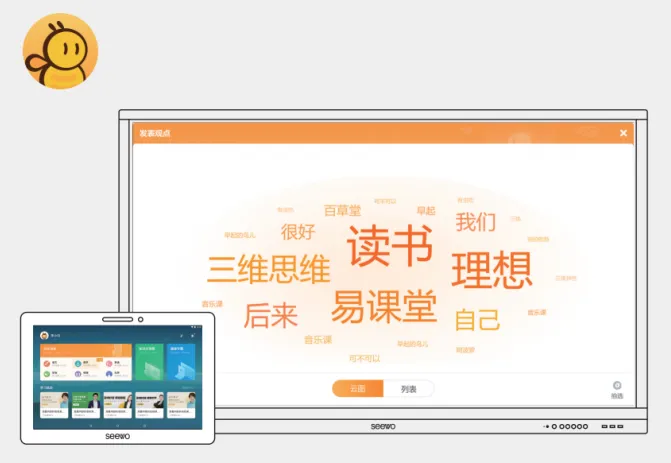Select the word 读书 in the cloud
This screenshot has width=671, height=463.
[390, 246]
